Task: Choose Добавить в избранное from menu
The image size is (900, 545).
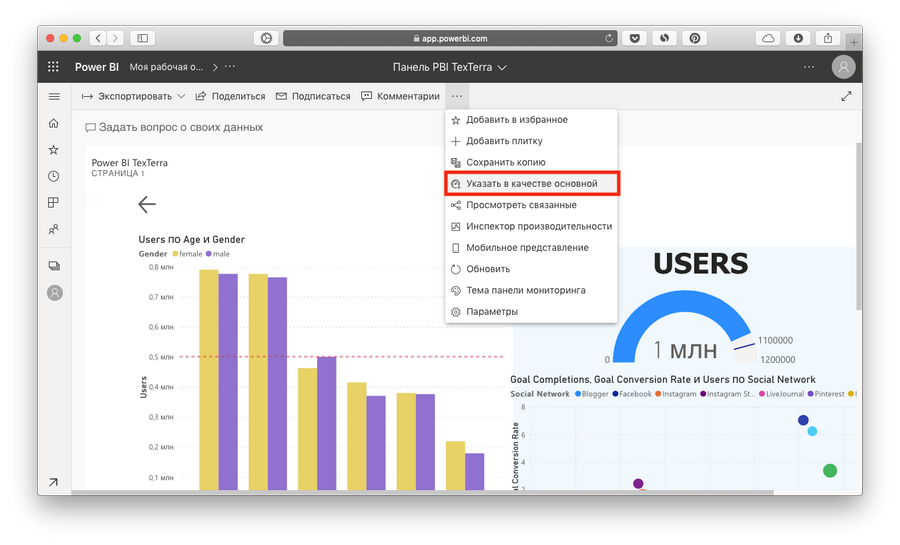Action: pyautogui.click(x=516, y=120)
